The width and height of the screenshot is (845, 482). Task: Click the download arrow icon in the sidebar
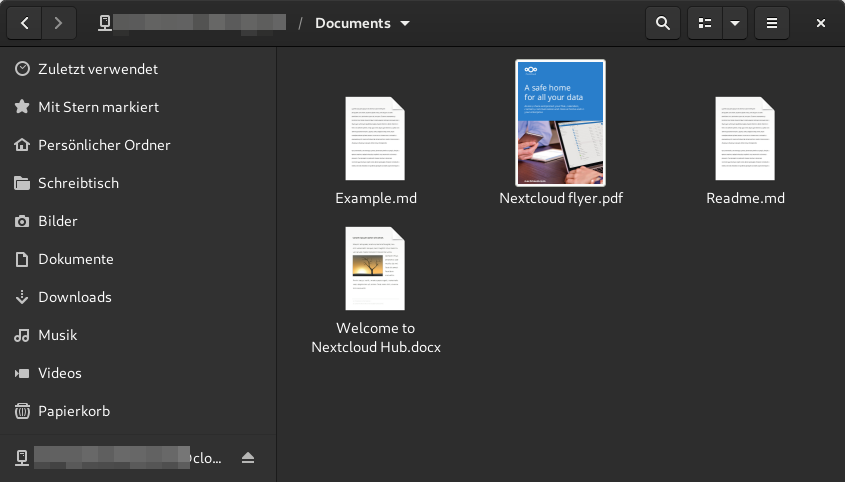(x=22, y=297)
